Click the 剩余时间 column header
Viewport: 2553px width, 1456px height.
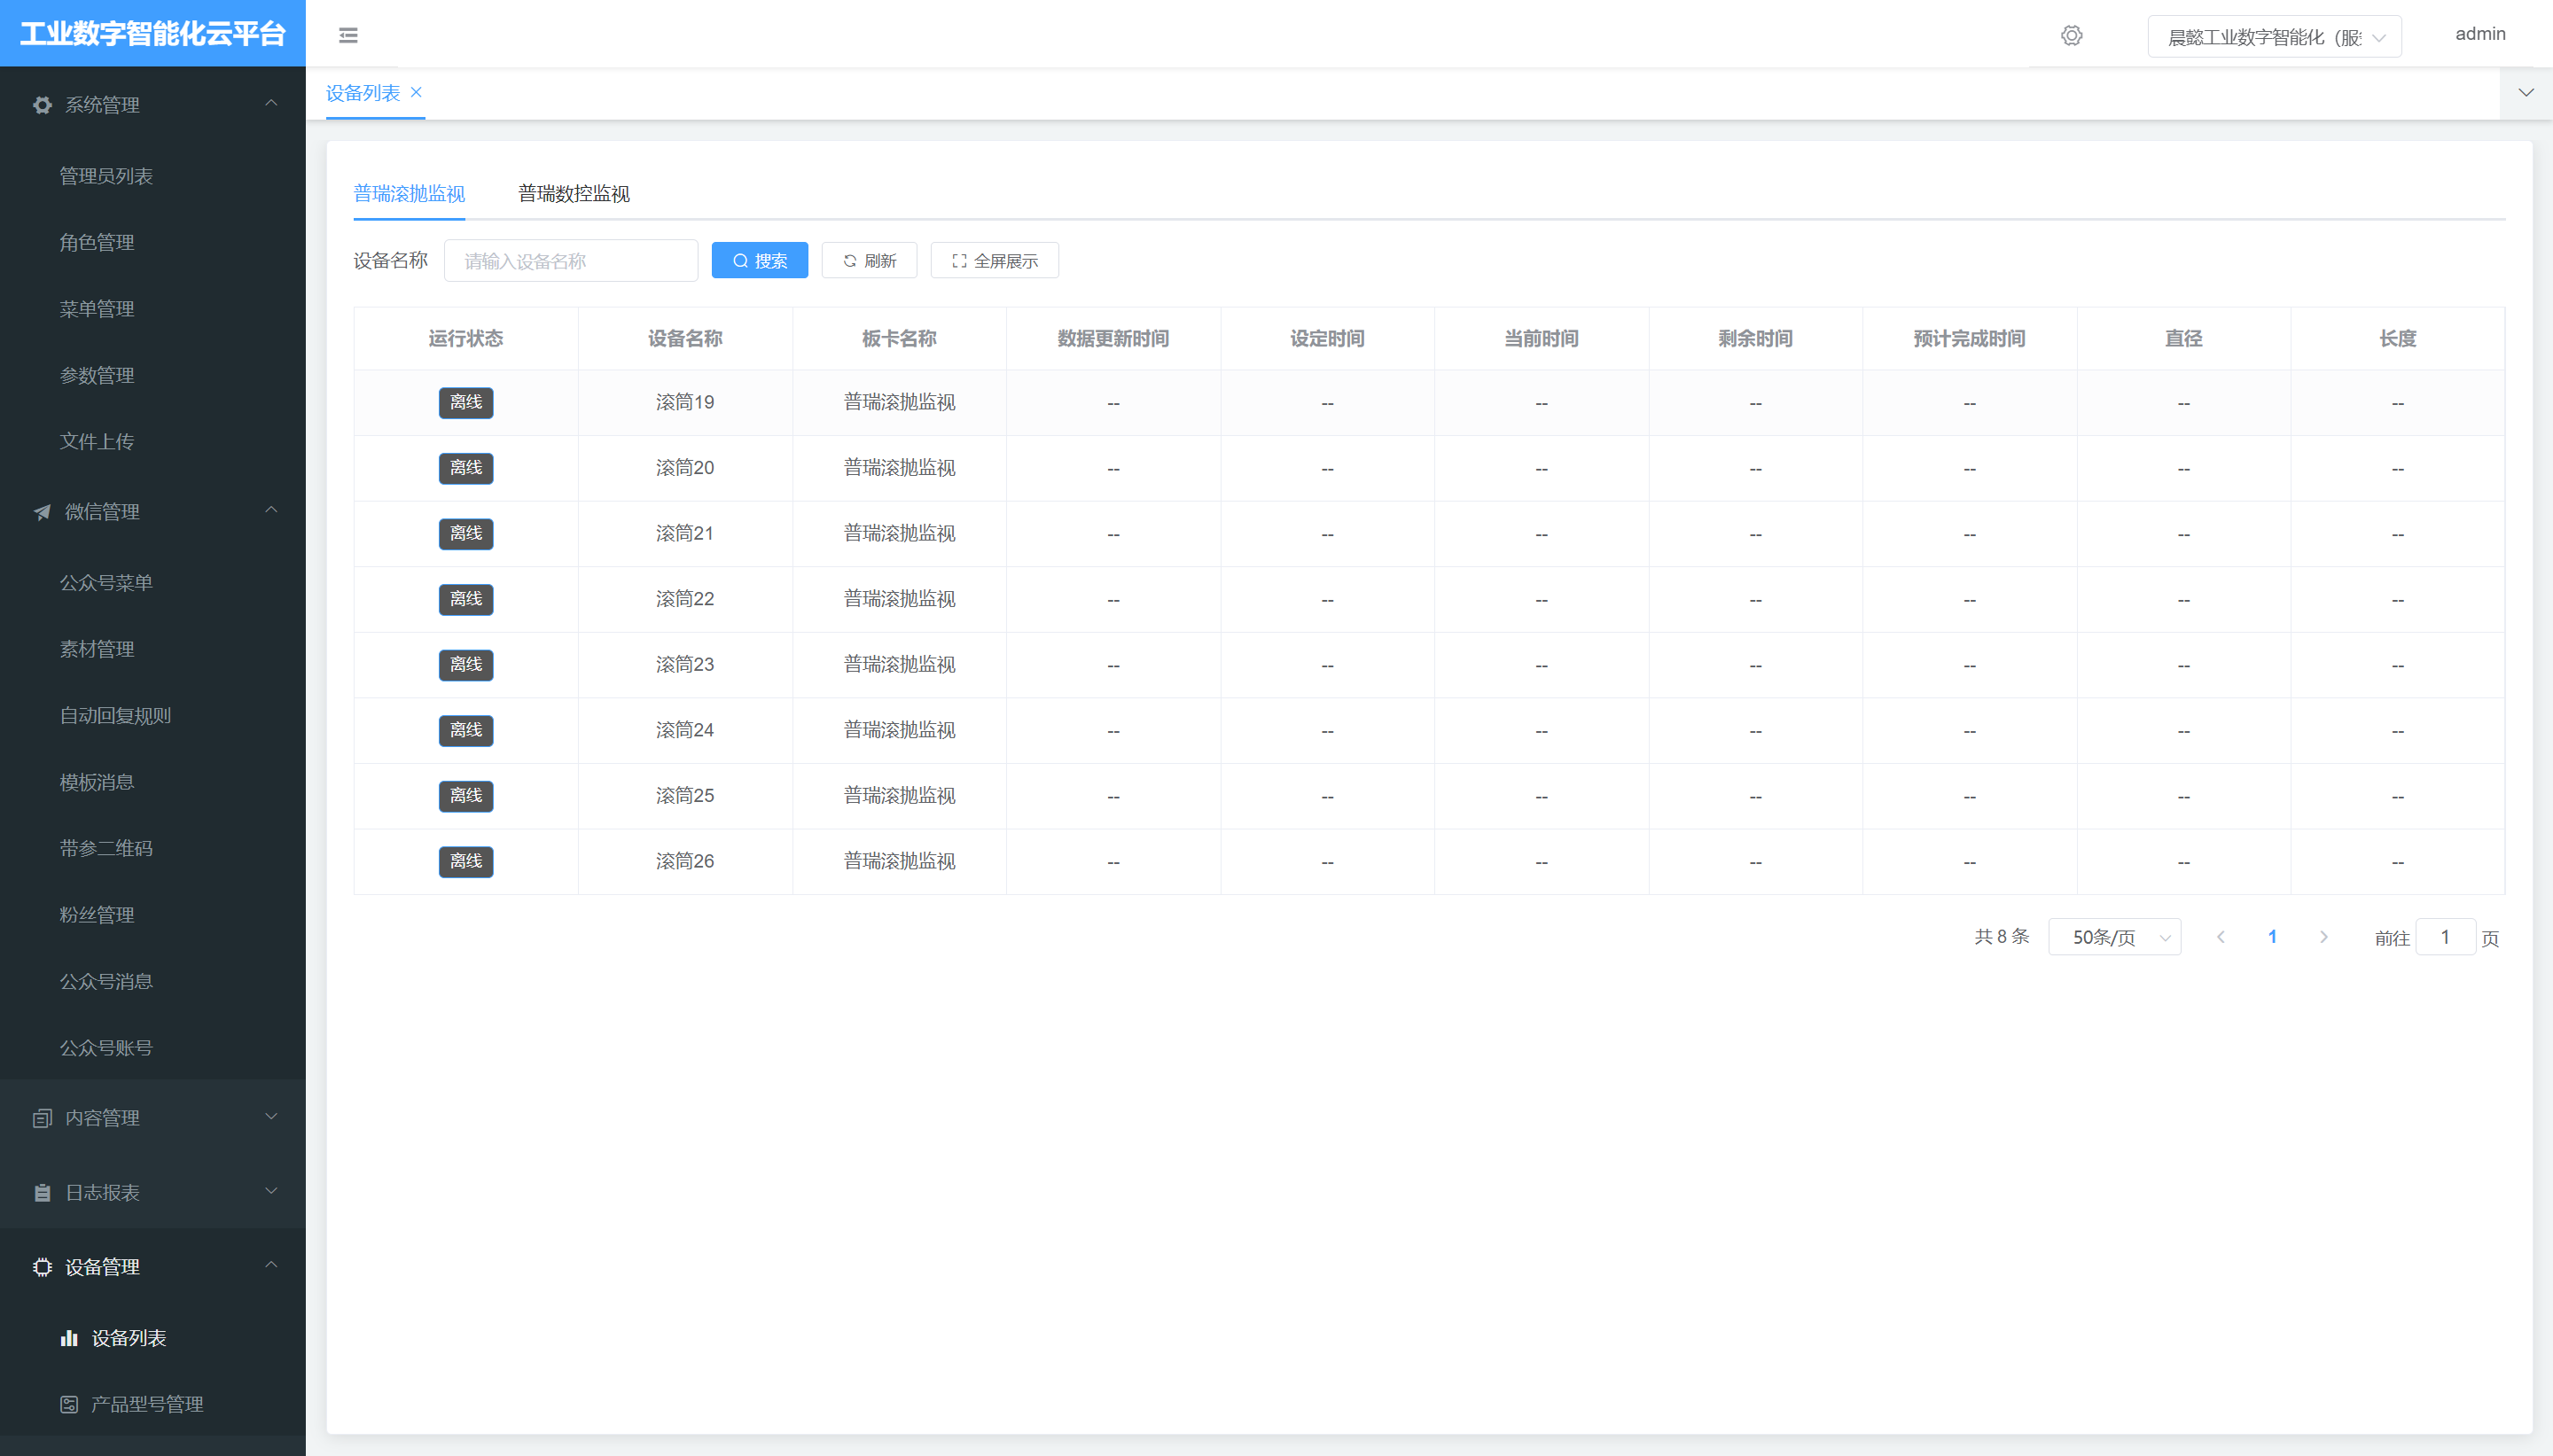click(x=1755, y=339)
